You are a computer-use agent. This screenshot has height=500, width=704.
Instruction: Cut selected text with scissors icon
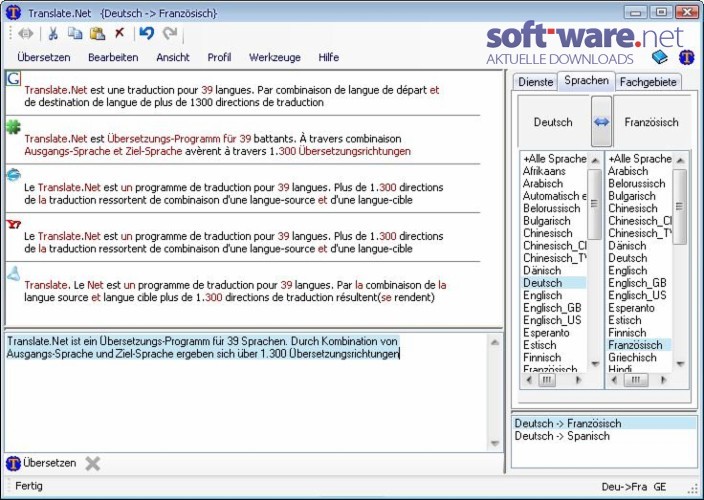click(53, 34)
